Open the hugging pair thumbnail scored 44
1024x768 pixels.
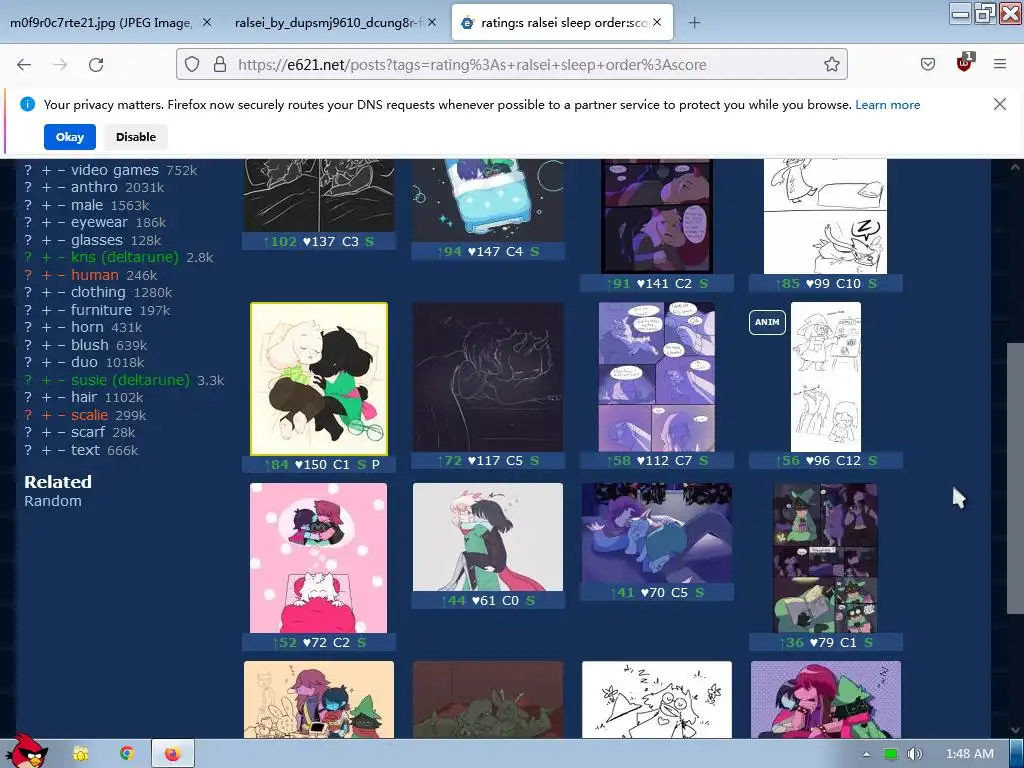click(488, 537)
